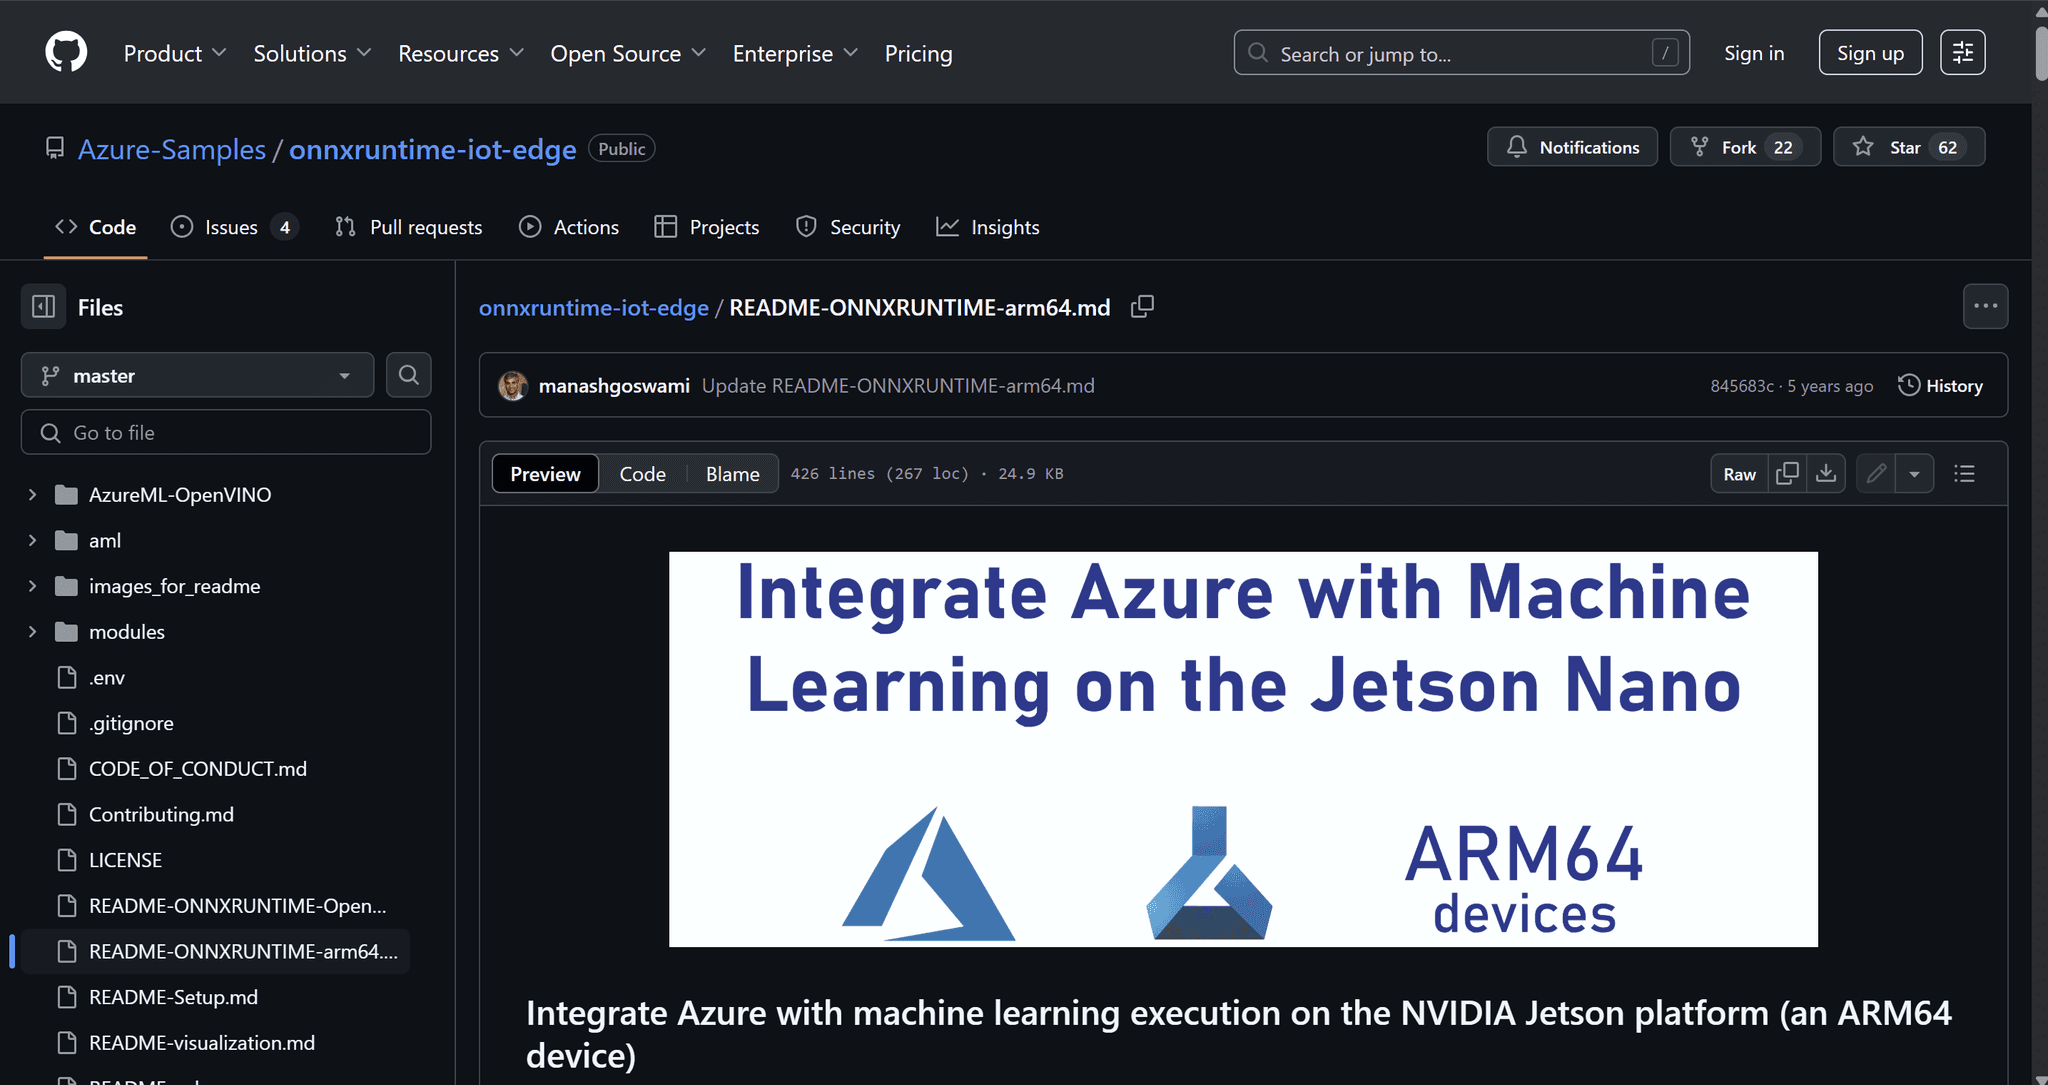The width and height of the screenshot is (2048, 1085).
Task: Copy raw file contents icon
Action: (x=1787, y=473)
